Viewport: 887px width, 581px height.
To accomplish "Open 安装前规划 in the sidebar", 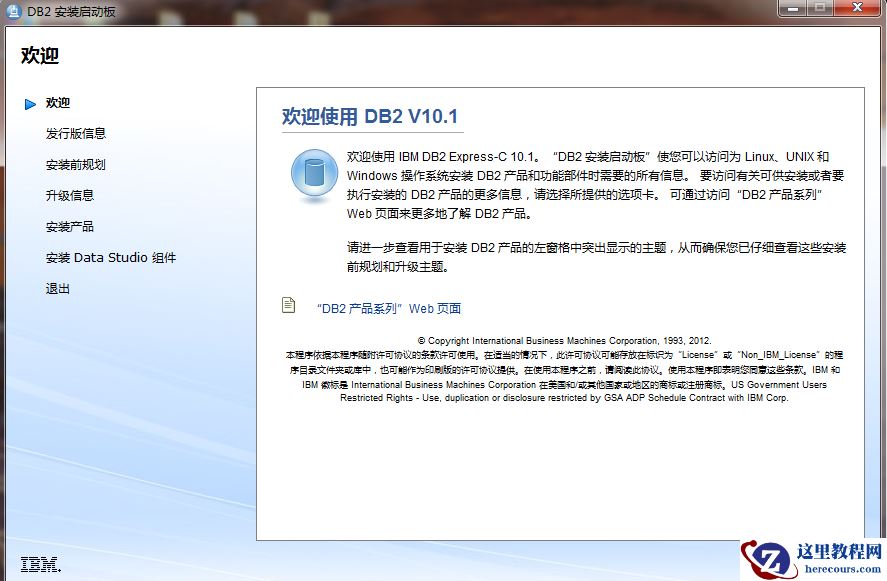I will pyautogui.click(x=76, y=165).
